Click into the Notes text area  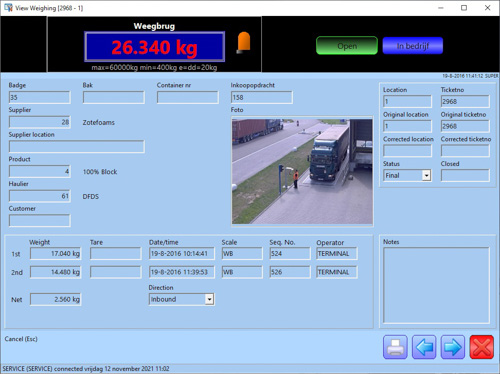(436, 285)
